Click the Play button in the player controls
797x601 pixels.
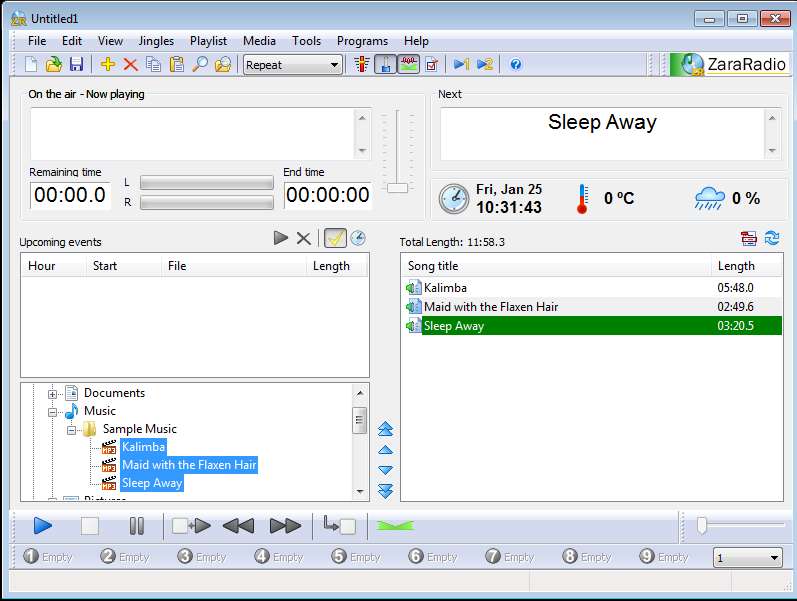point(42,526)
